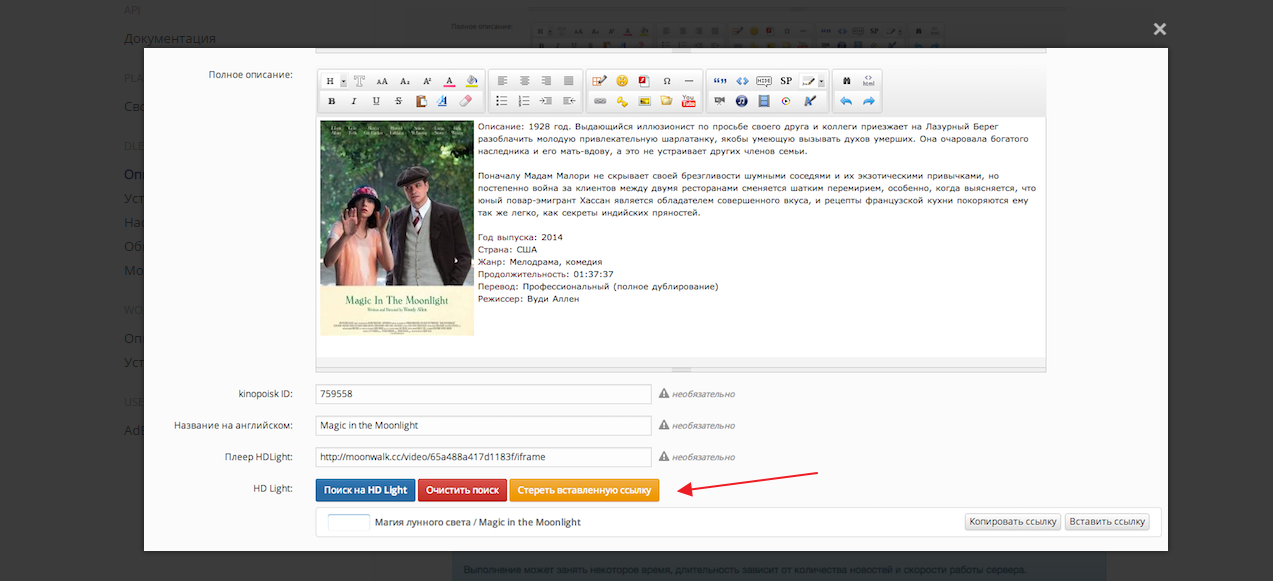Click the quote marks icon

(x=719, y=81)
